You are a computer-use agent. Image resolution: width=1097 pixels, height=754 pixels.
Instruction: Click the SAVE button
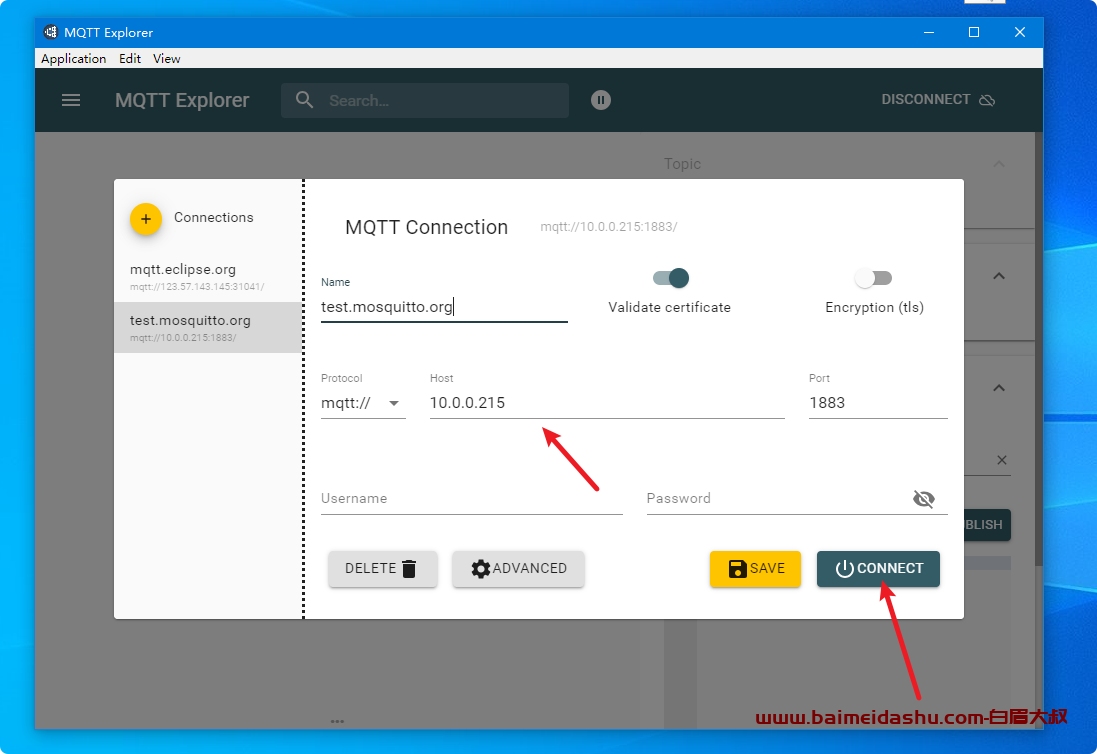click(x=755, y=569)
